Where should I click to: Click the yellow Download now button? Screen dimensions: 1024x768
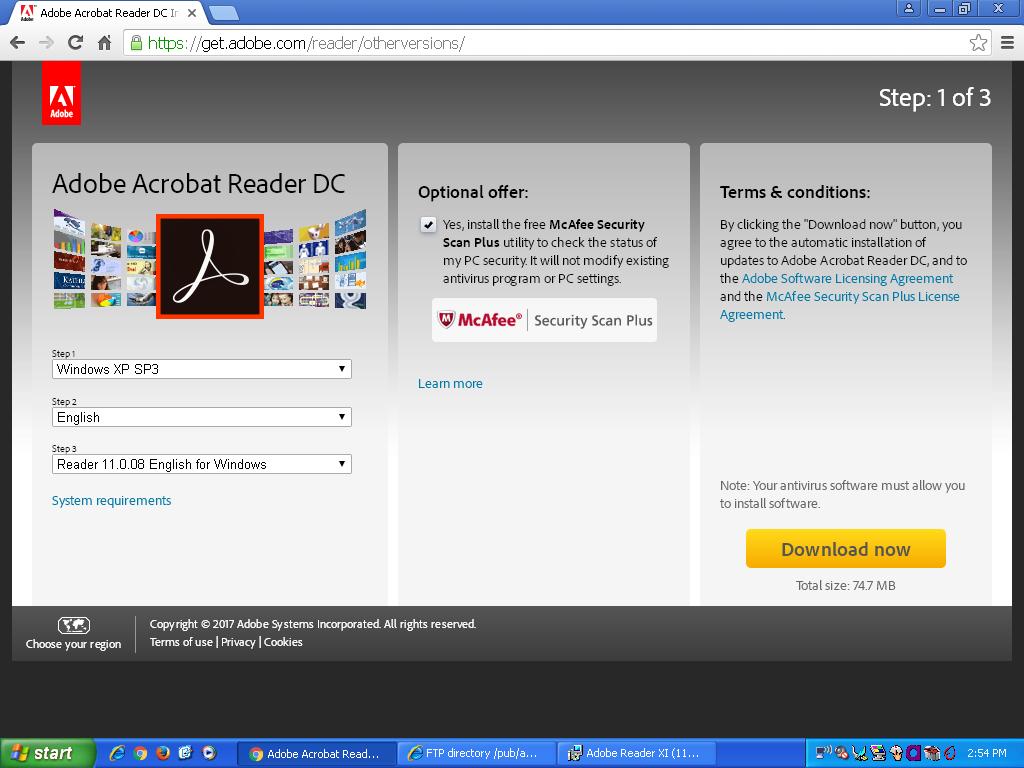[846, 549]
